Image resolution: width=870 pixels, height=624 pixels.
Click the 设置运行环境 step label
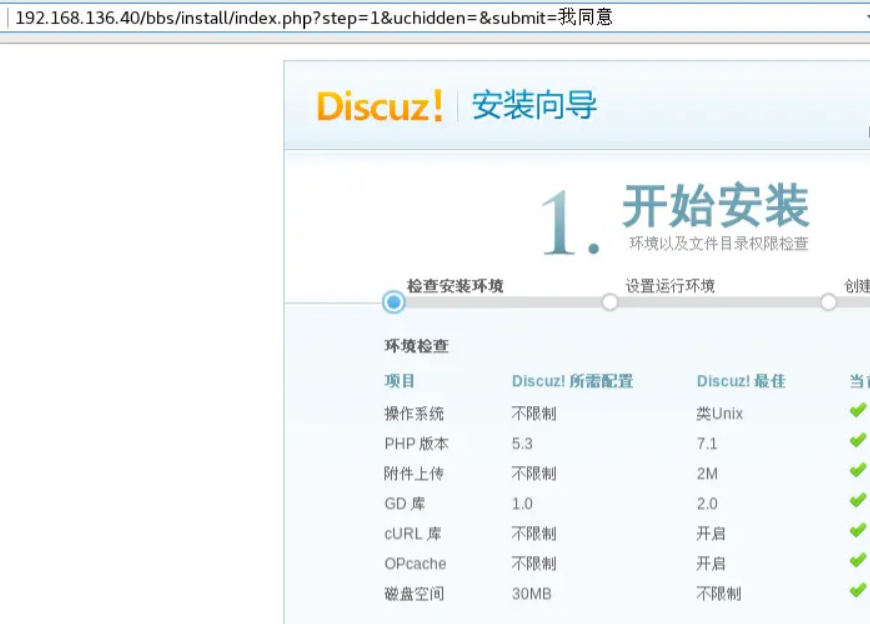tap(670, 286)
